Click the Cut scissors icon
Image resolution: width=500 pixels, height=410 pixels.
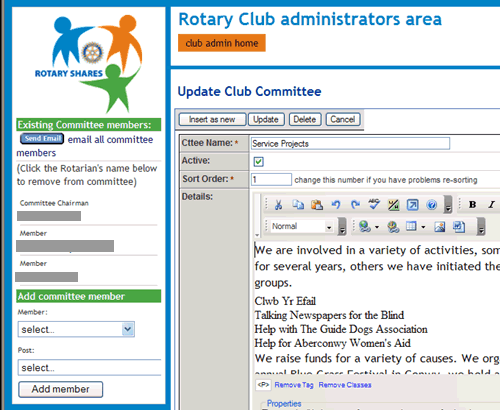pyautogui.click(x=278, y=205)
